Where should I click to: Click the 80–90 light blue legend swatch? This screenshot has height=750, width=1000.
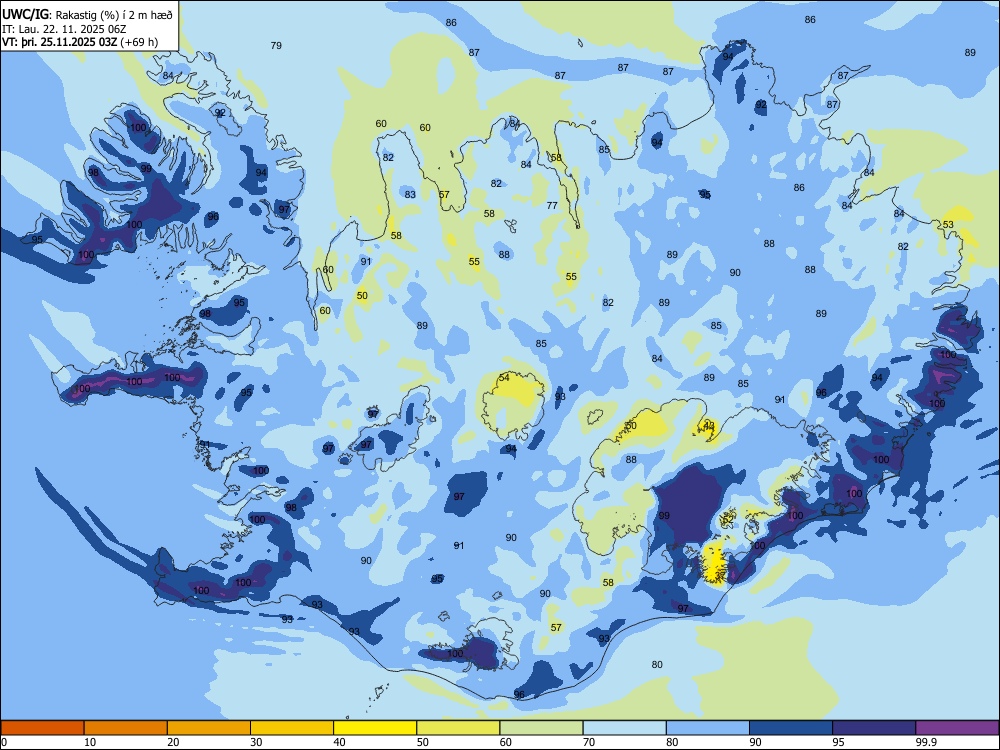(x=708, y=728)
